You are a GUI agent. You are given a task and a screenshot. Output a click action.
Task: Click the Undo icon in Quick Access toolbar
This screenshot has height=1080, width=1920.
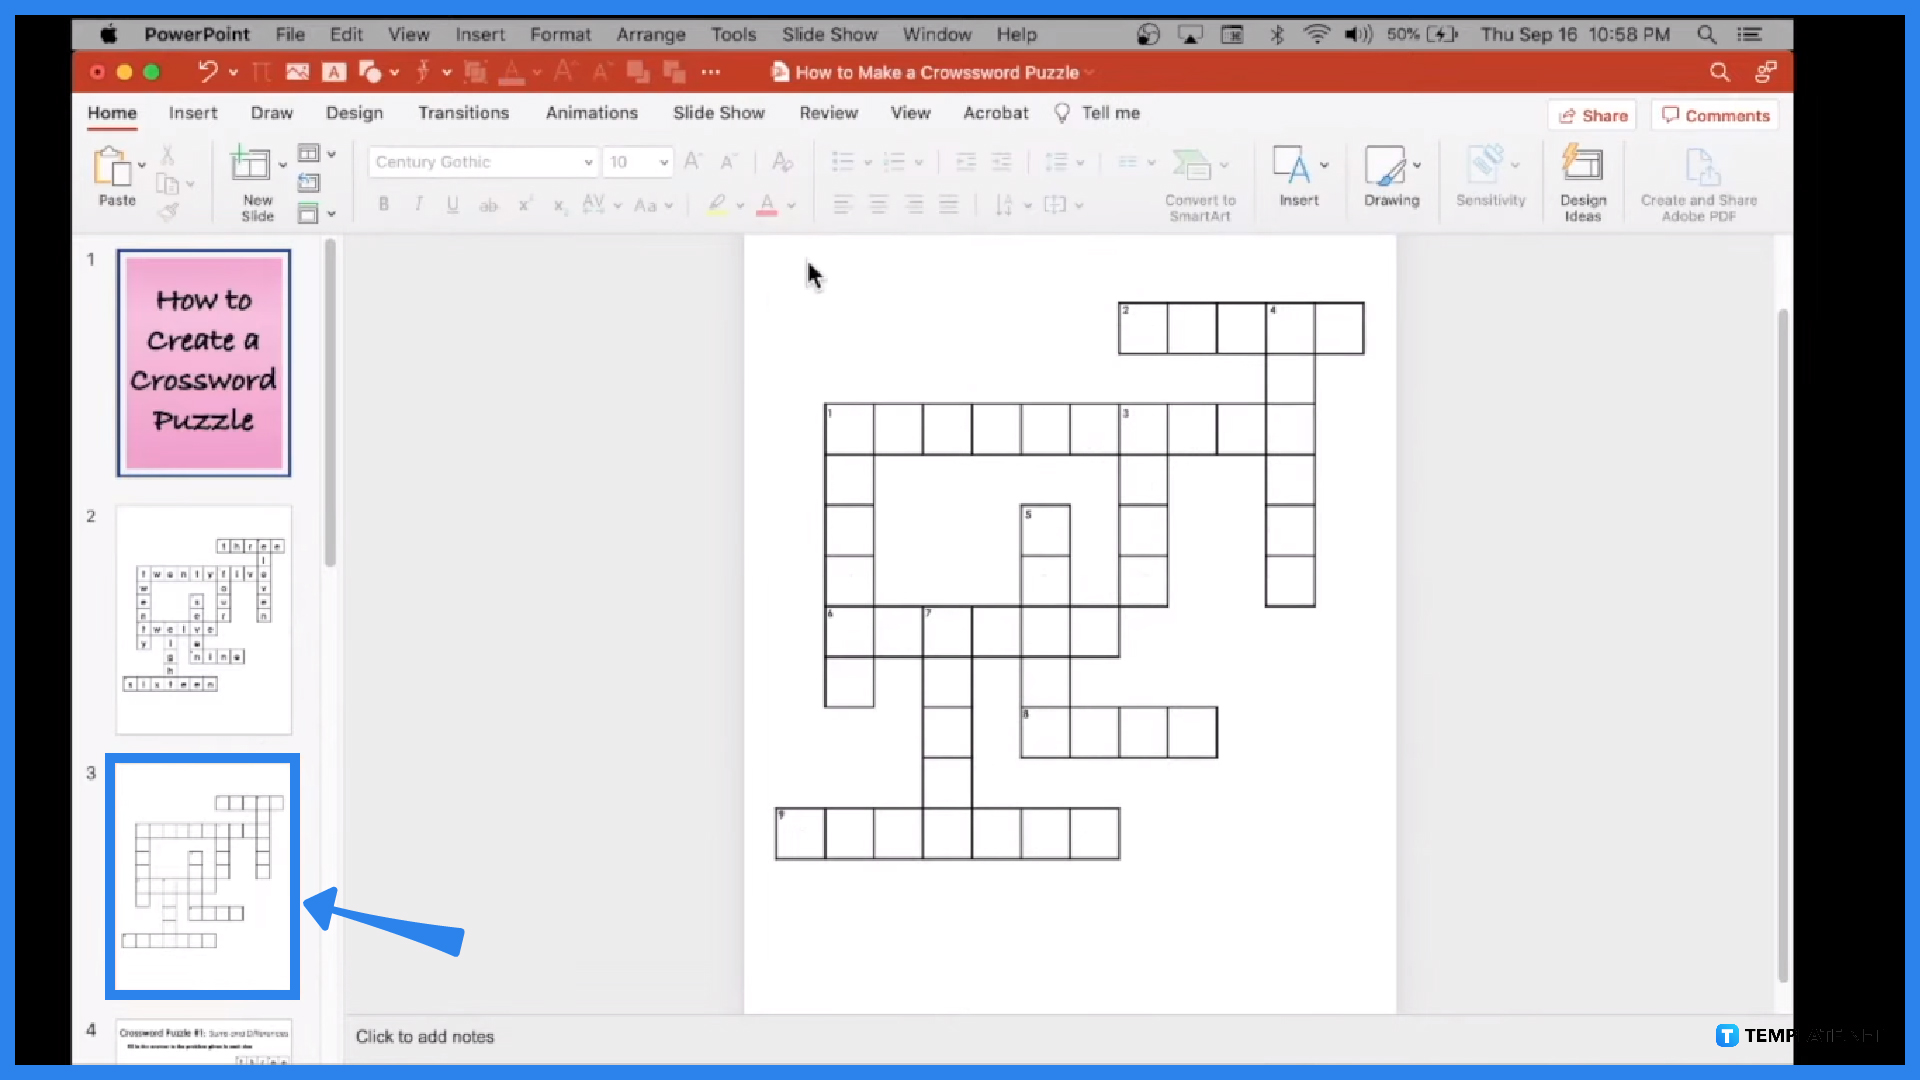click(x=204, y=73)
